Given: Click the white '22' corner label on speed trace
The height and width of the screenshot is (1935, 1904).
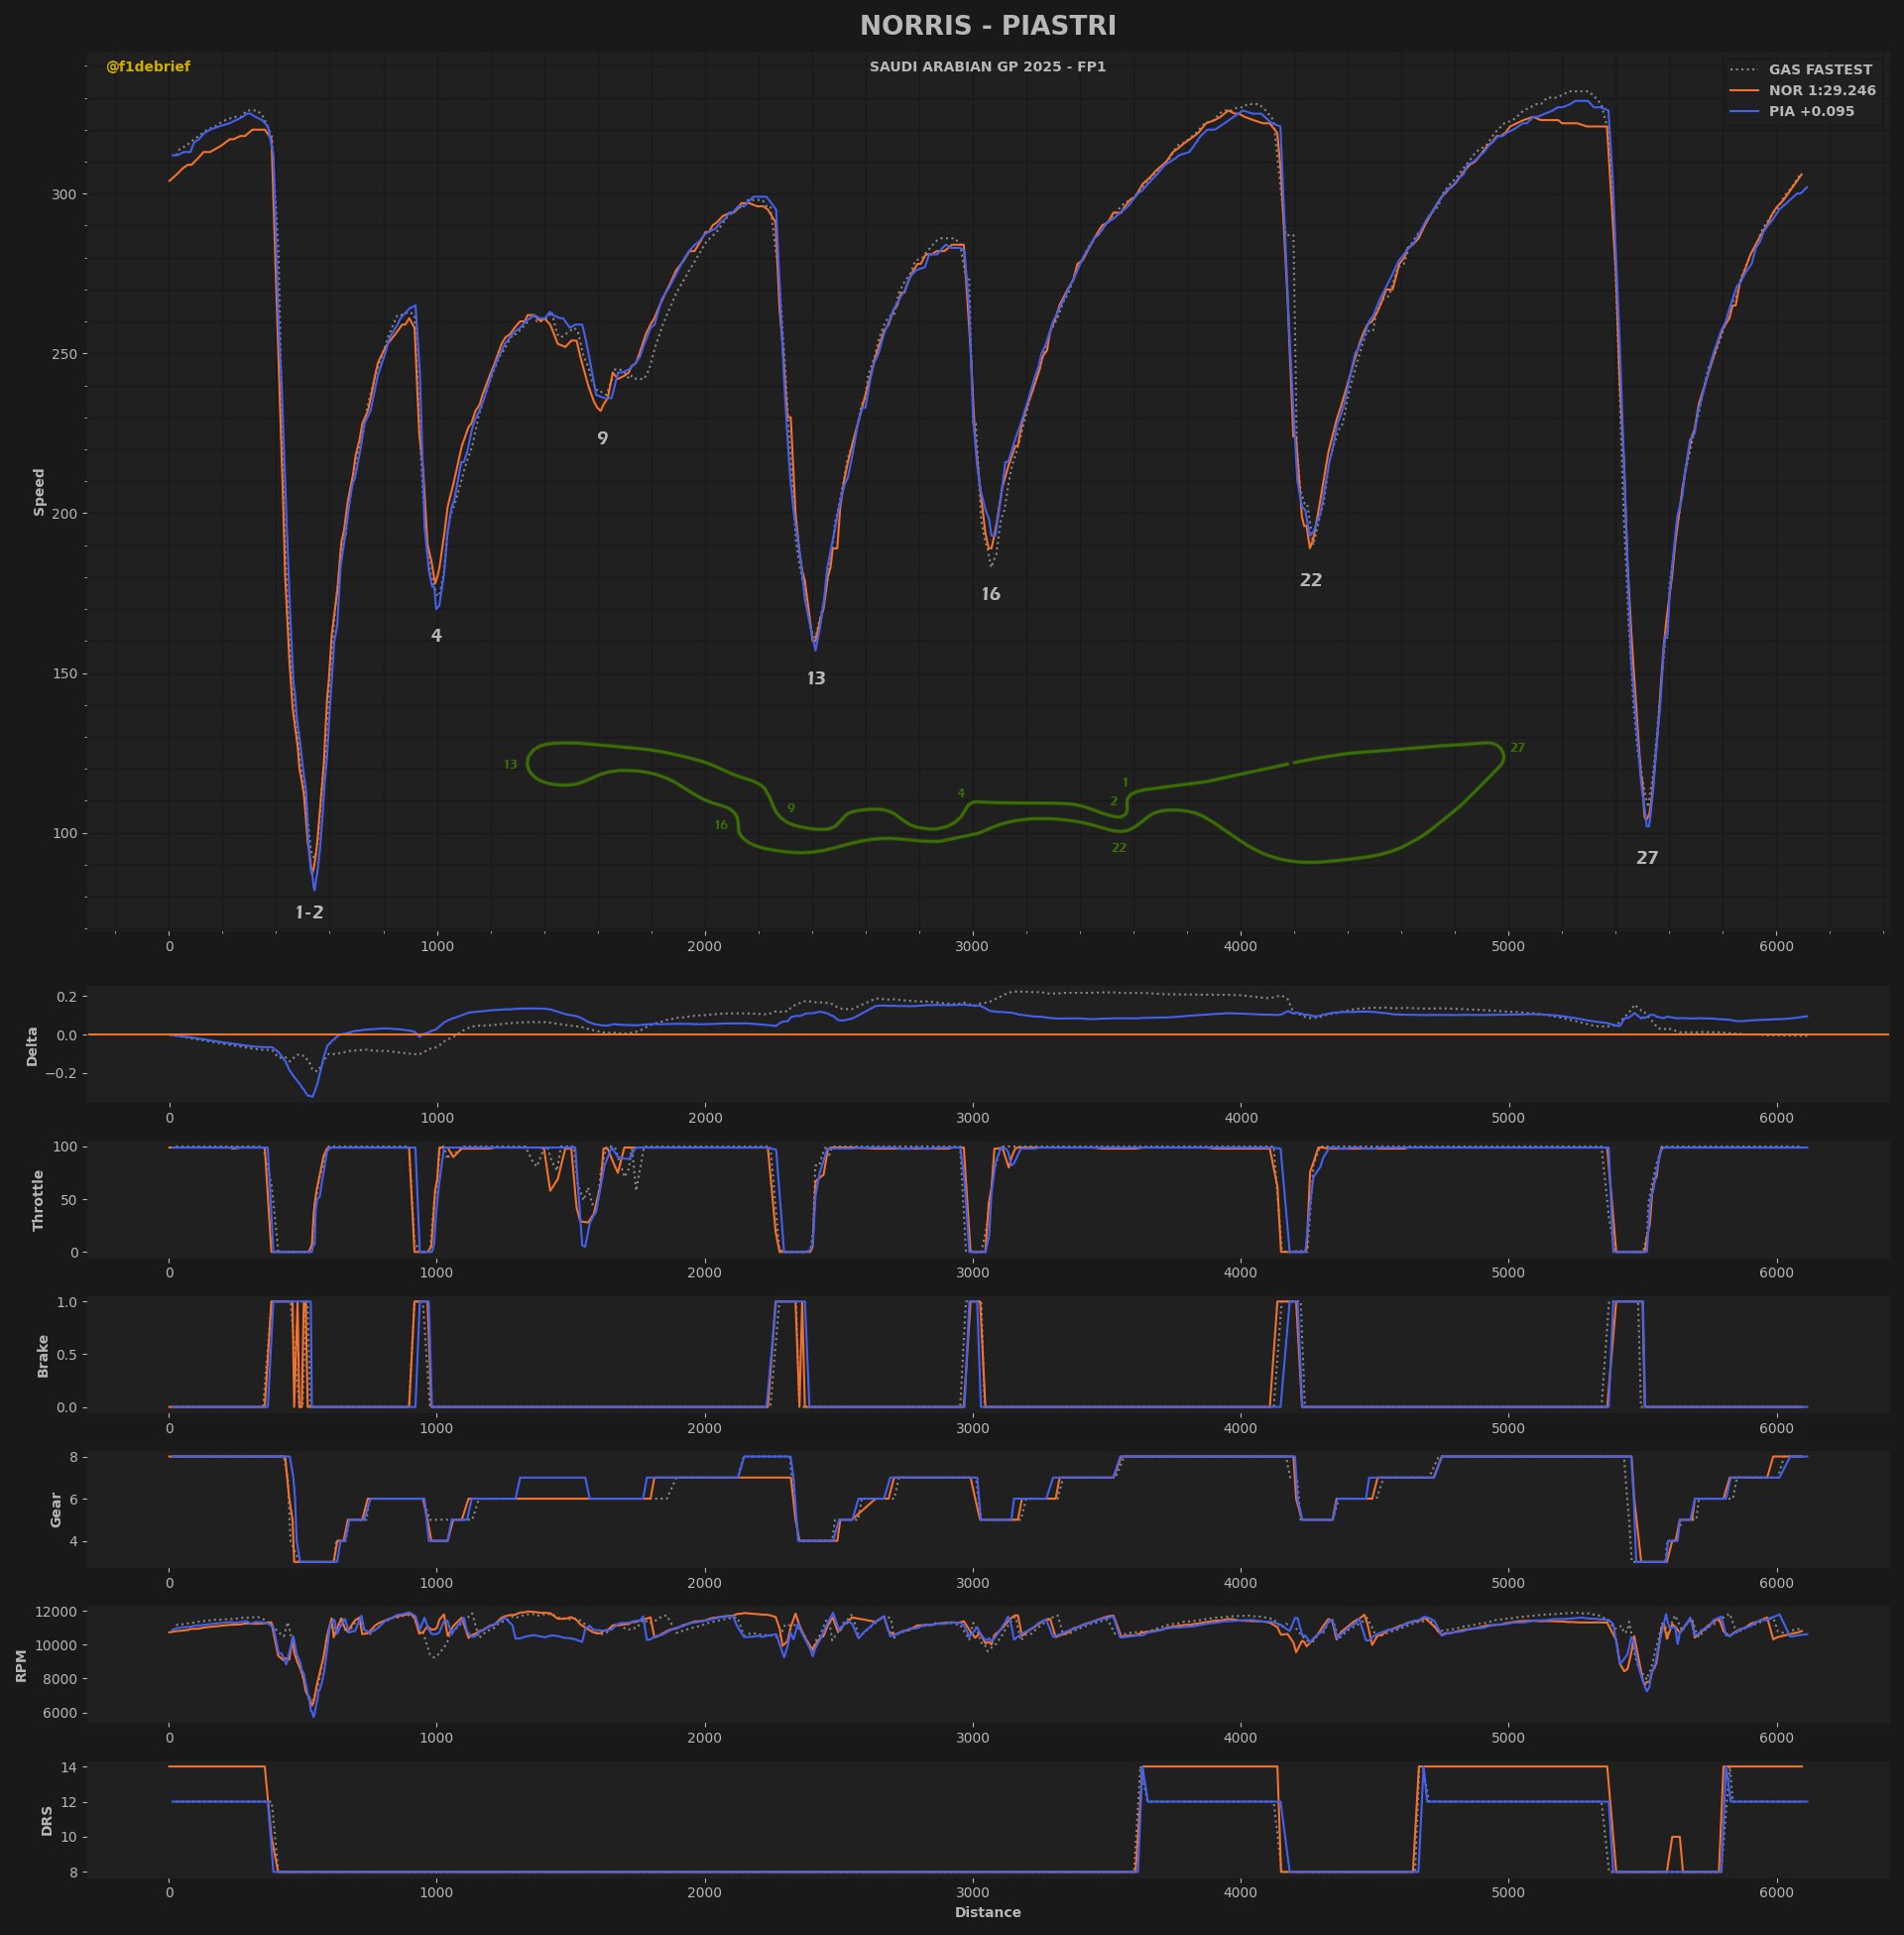Looking at the screenshot, I should point(1310,581).
